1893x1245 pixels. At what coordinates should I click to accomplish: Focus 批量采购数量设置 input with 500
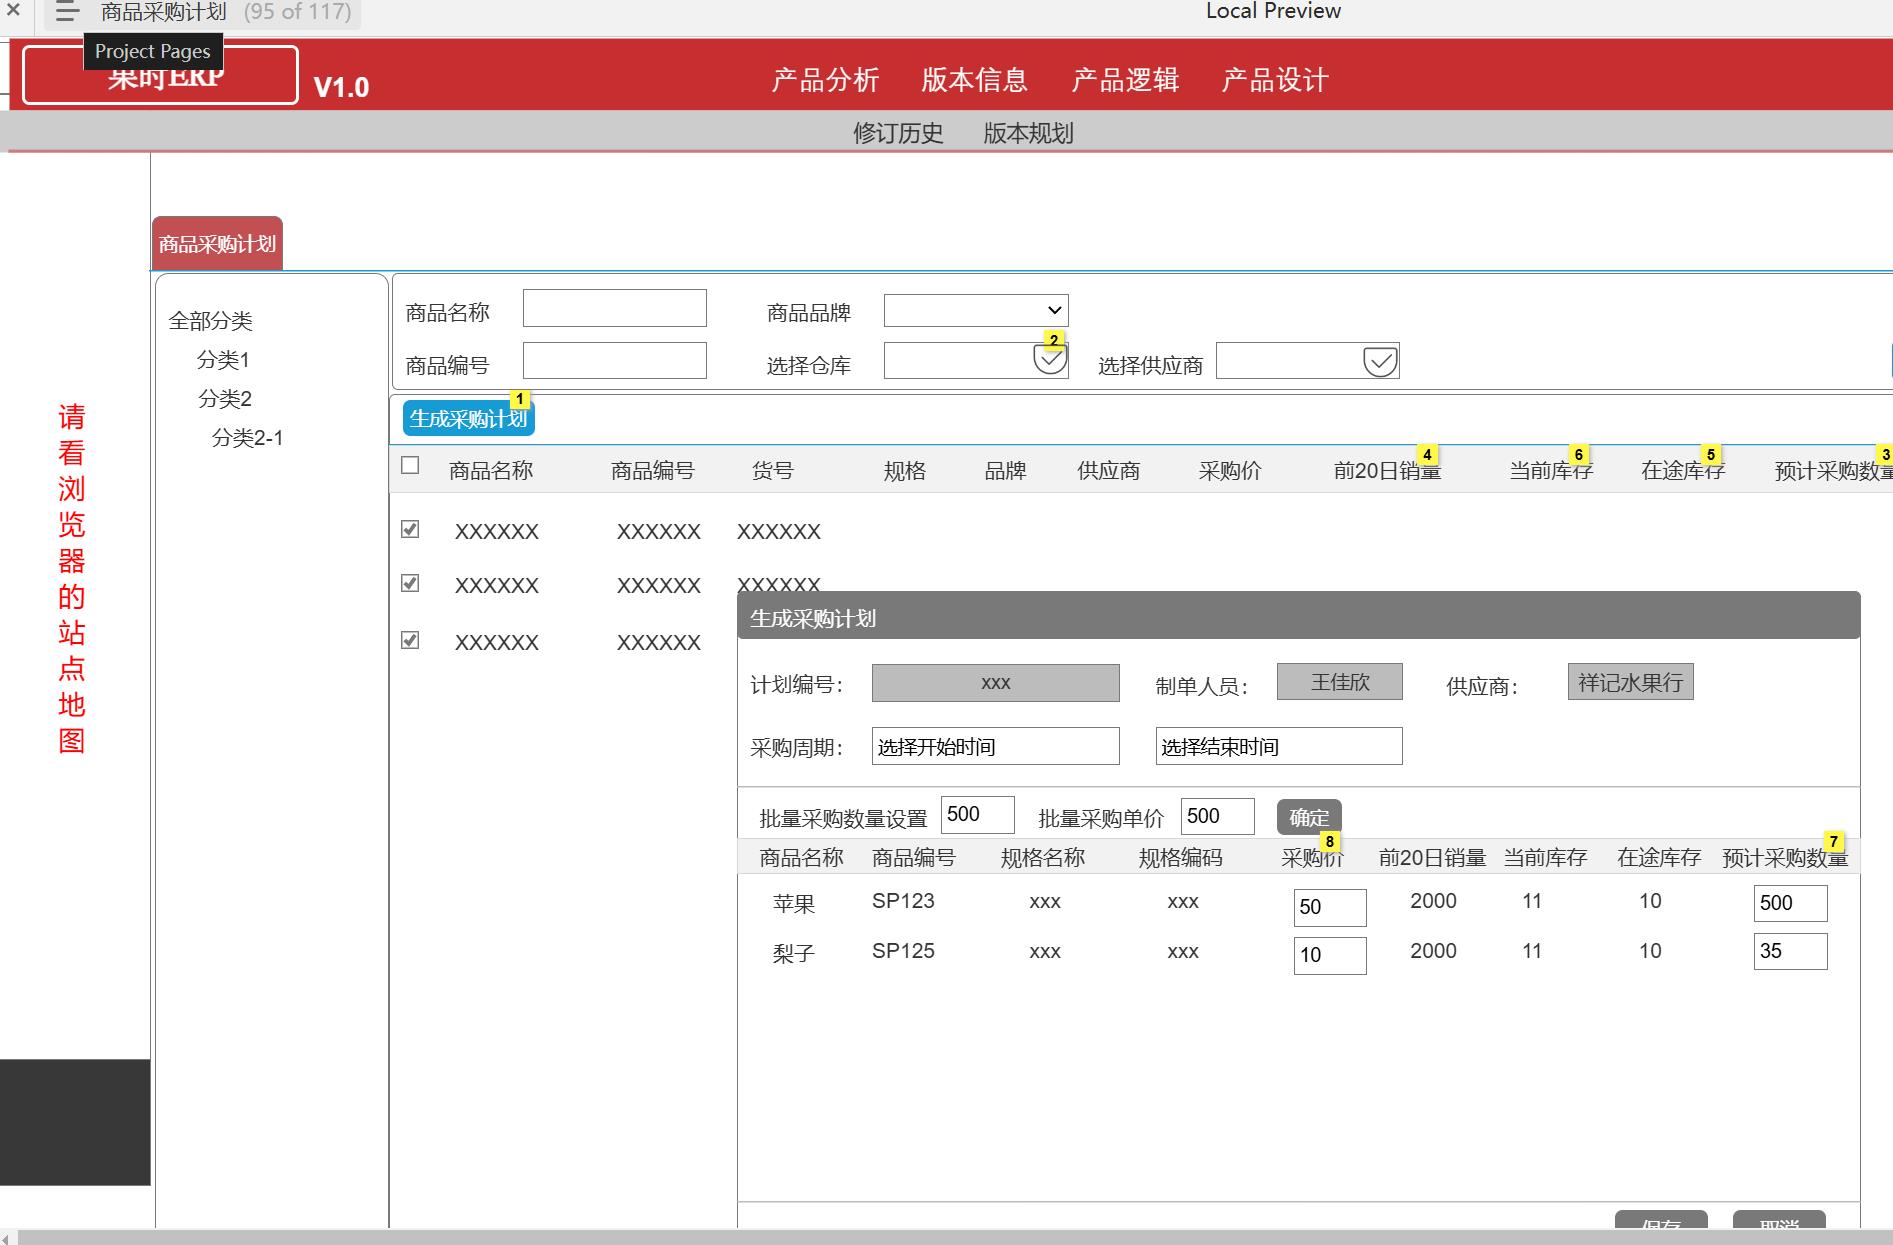[x=978, y=815]
